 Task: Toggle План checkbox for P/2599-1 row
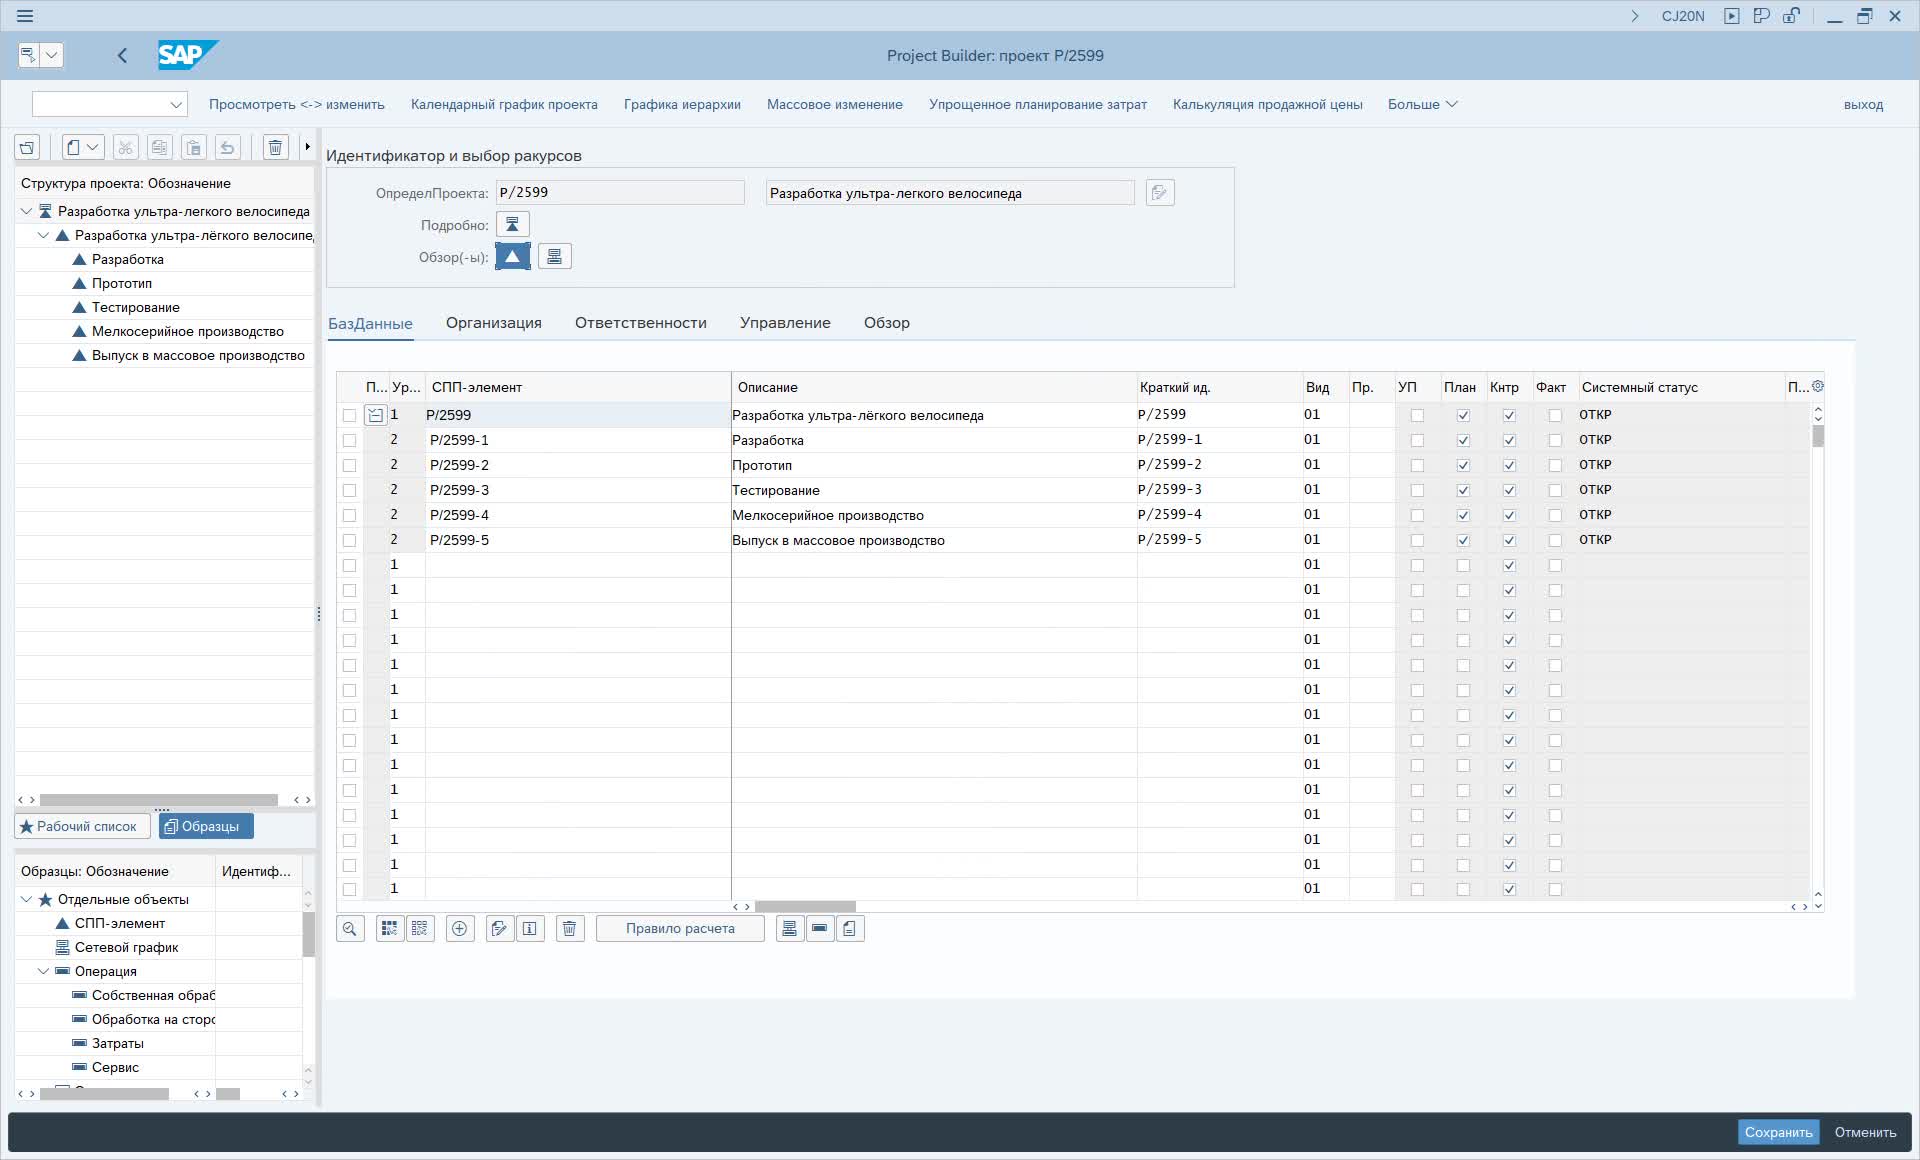pos(1463,440)
